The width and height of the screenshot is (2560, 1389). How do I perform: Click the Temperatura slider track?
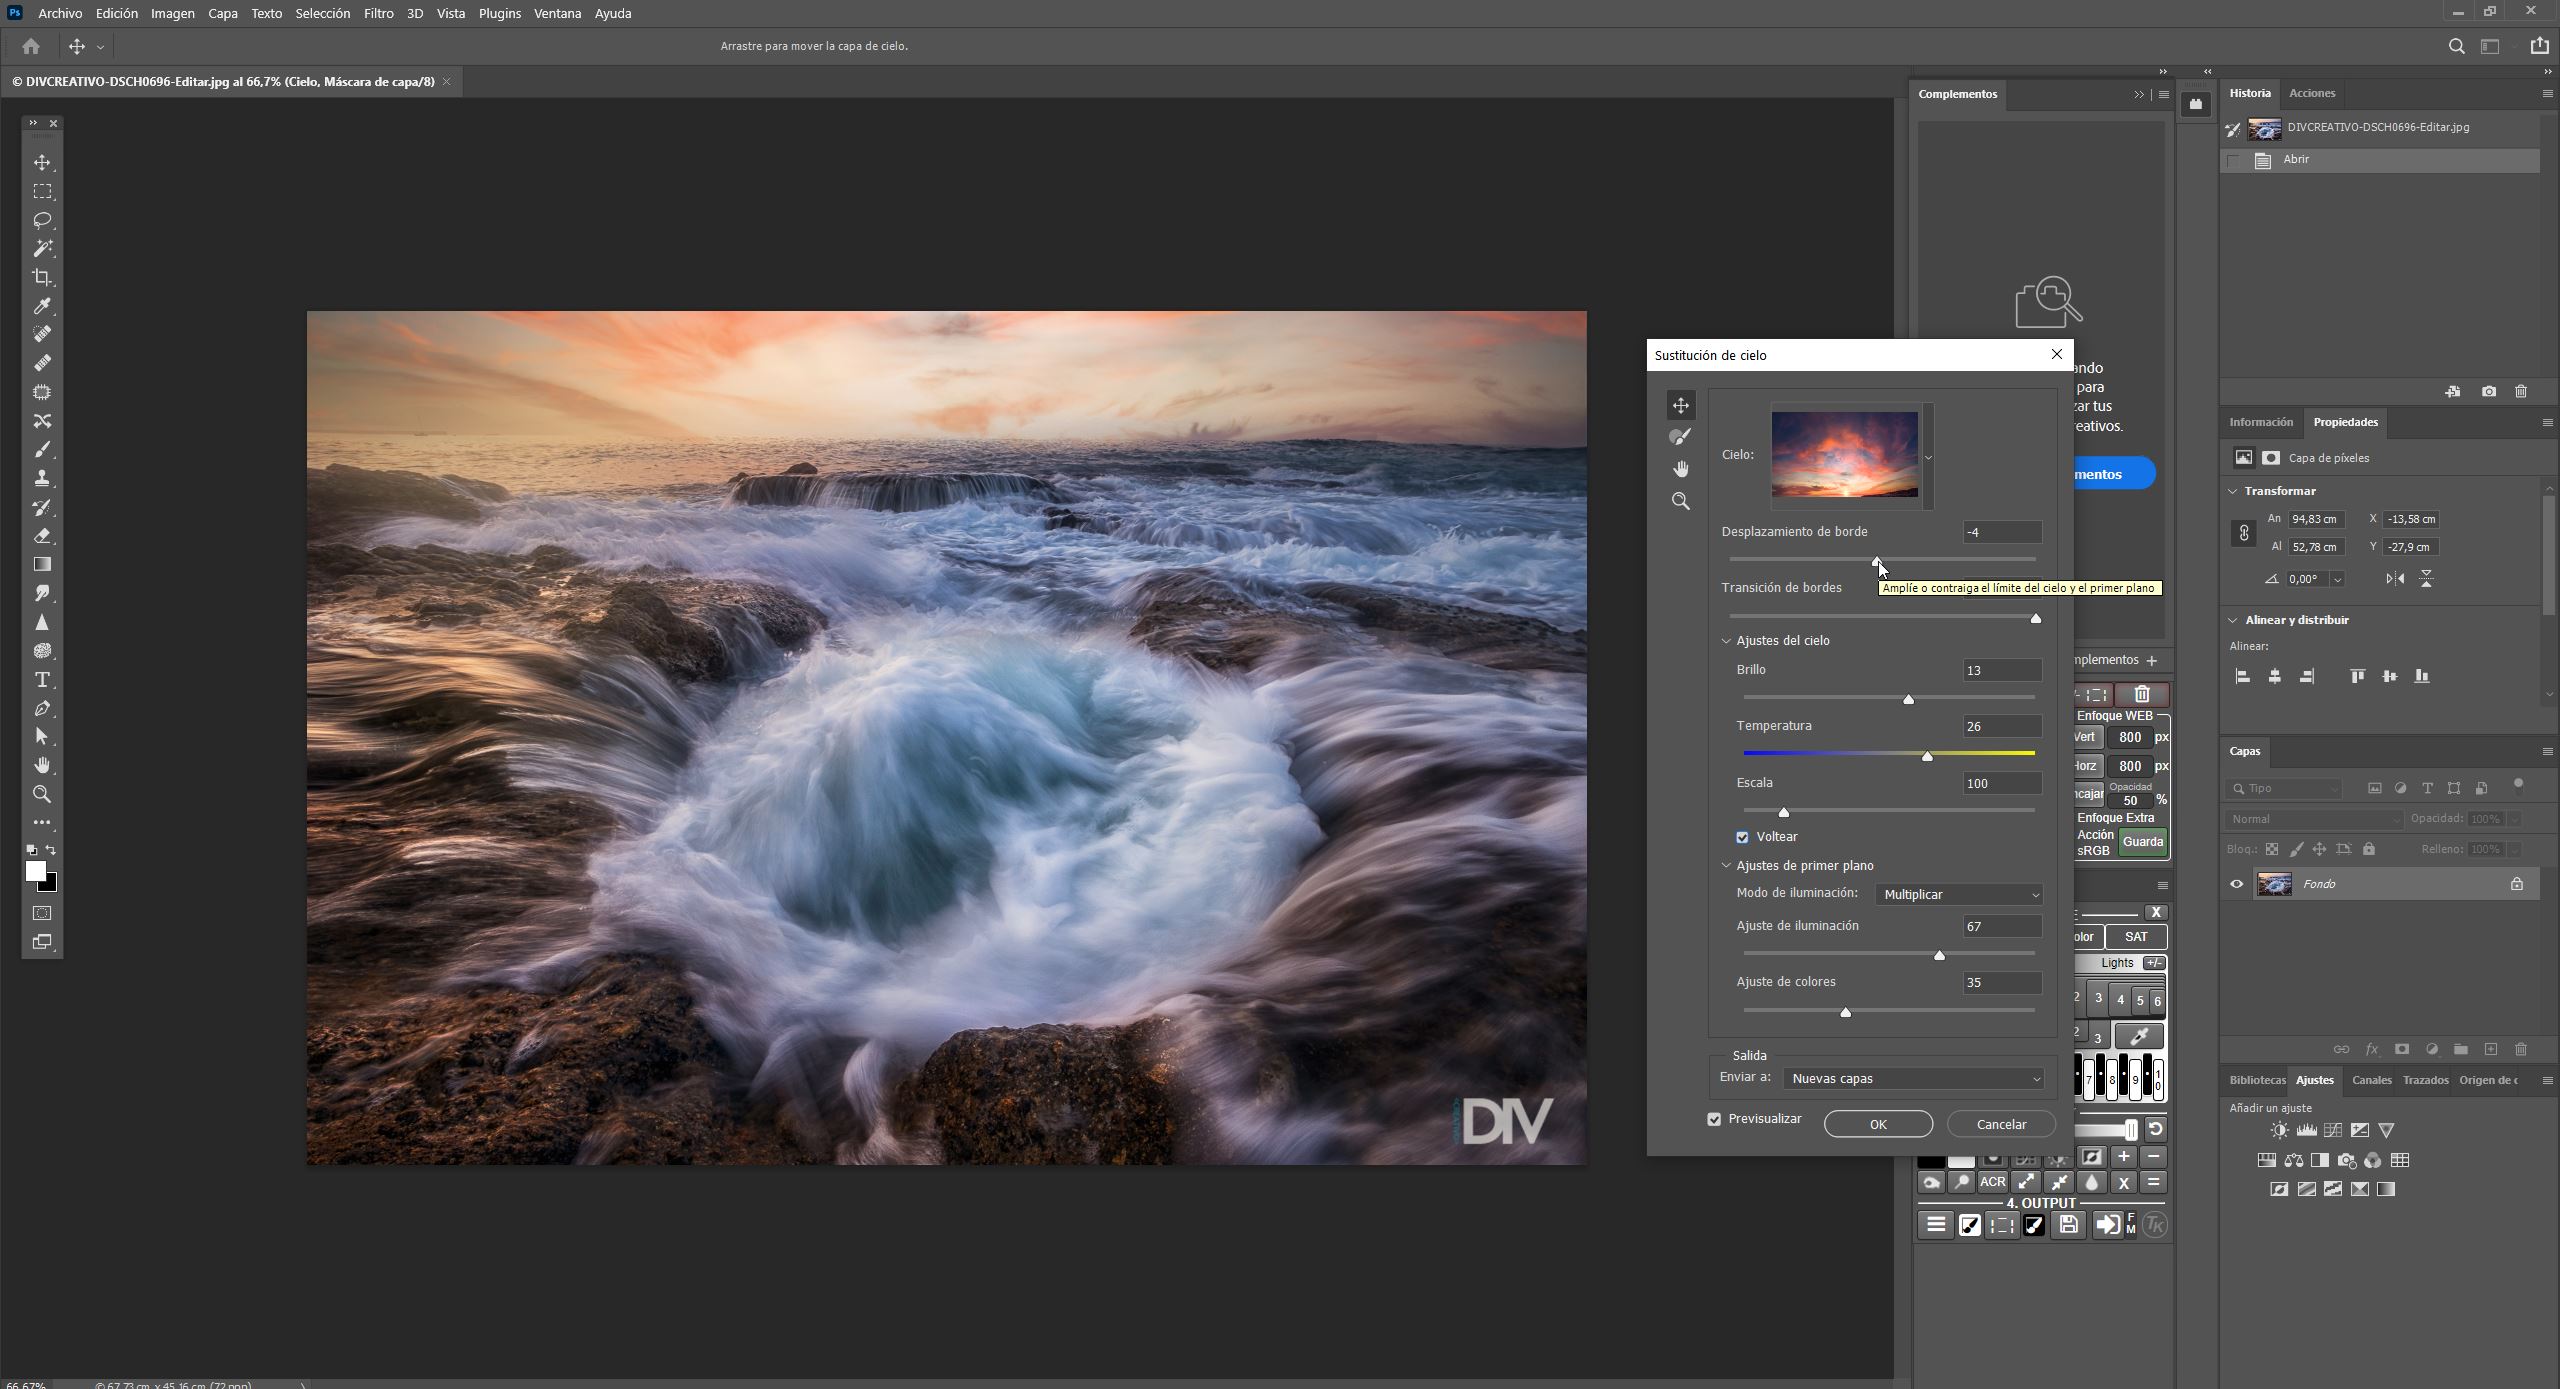pyautogui.click(x=1889, y=753)
